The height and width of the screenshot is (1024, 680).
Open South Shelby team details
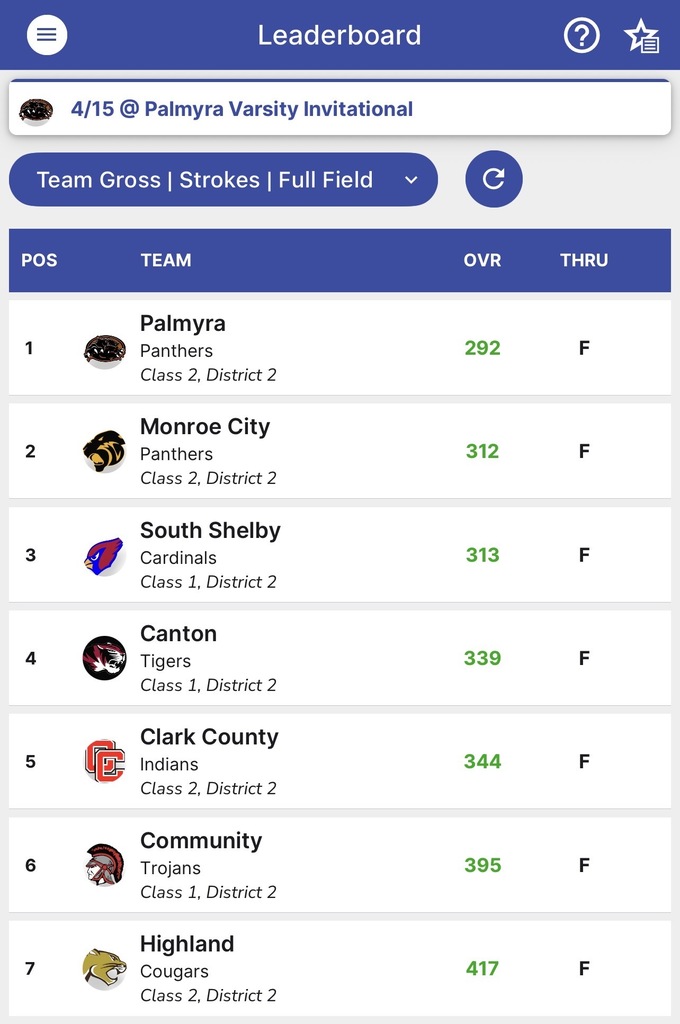(210, 531)
